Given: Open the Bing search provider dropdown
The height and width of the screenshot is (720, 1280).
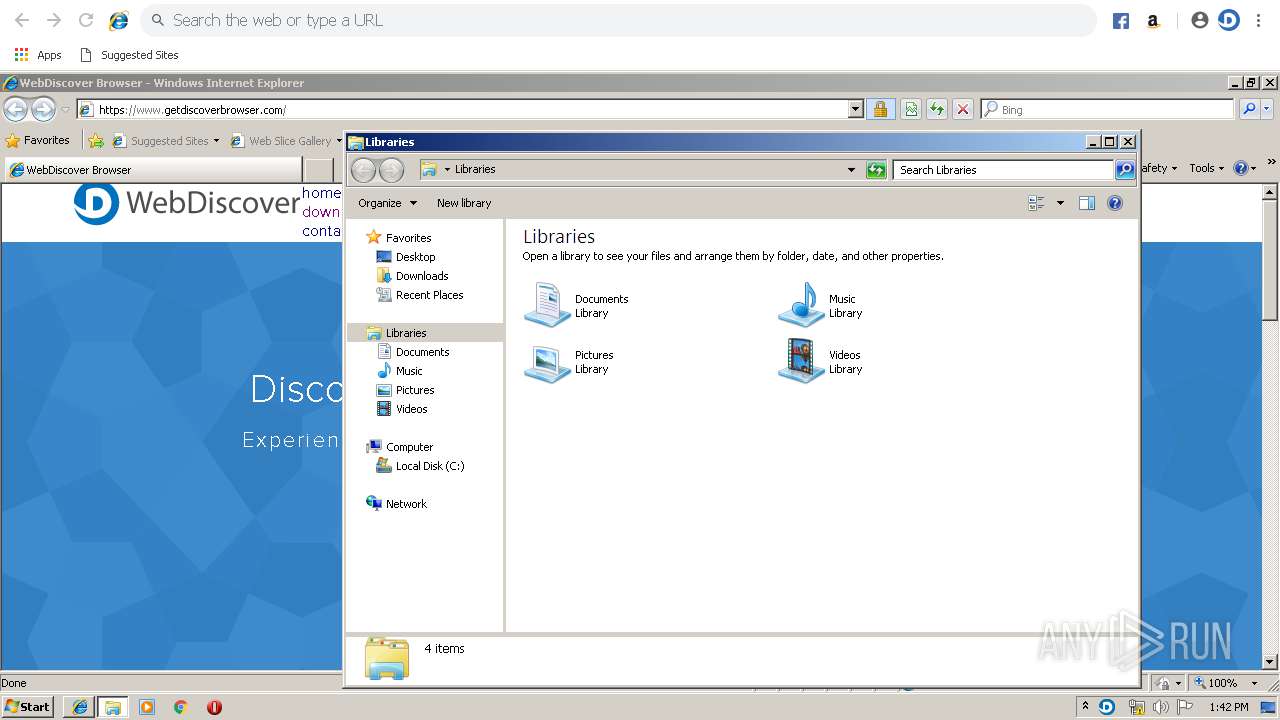Looking at the screenshot, I should coord(1268,109).
